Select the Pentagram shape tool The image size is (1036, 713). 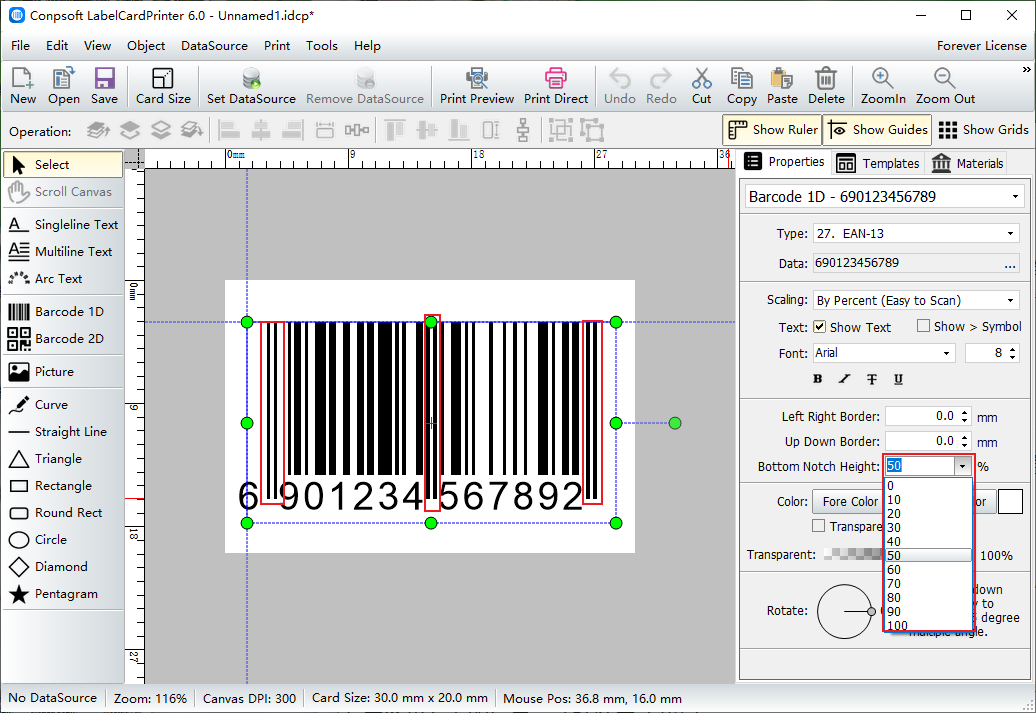[63, 593]
